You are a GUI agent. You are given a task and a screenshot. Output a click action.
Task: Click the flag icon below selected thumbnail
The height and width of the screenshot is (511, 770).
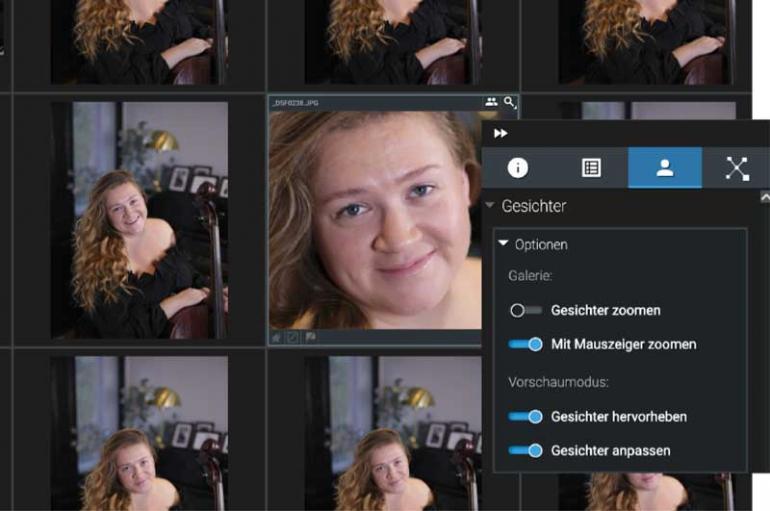(x=311, y=338)
